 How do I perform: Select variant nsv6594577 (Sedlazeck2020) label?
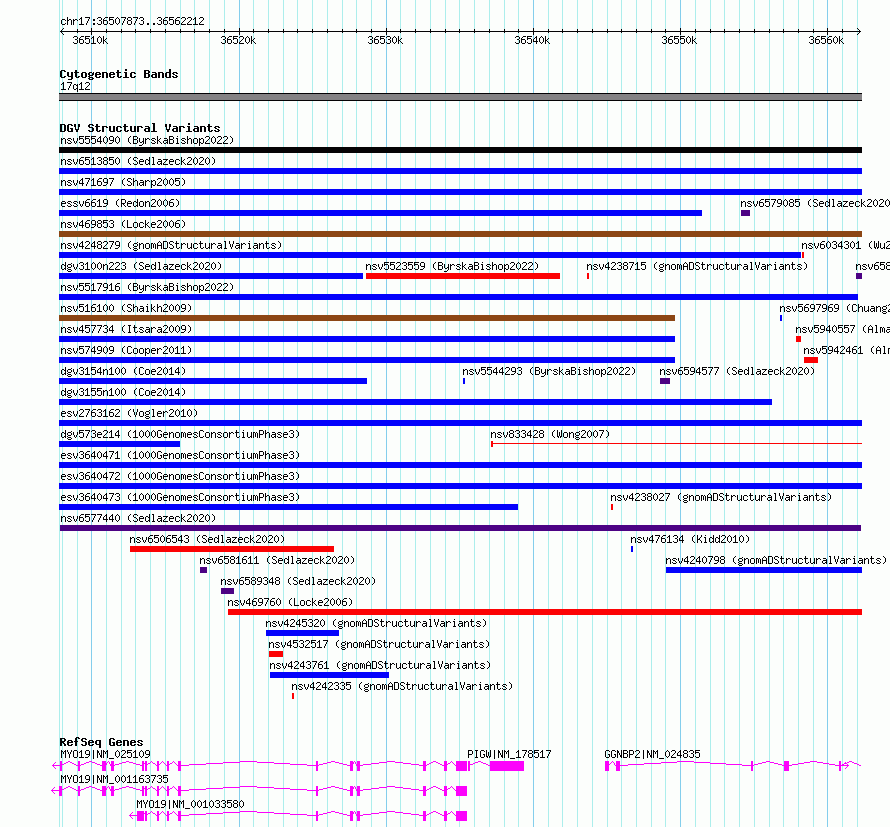[737, 371]
